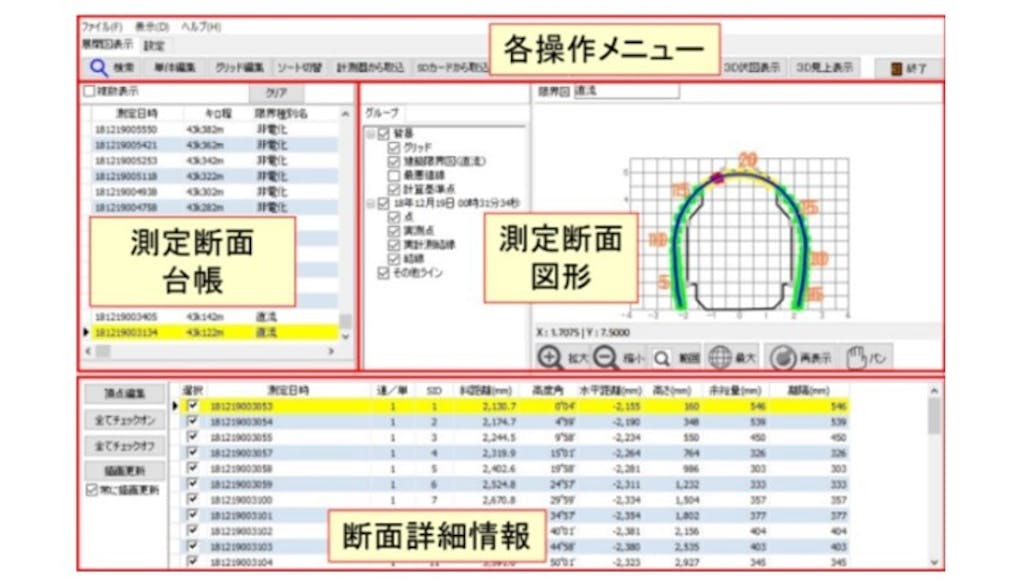This screenshot has height=586, width=1024.
Task: Click the 限界図 input field
Action: tap(626, 91)
